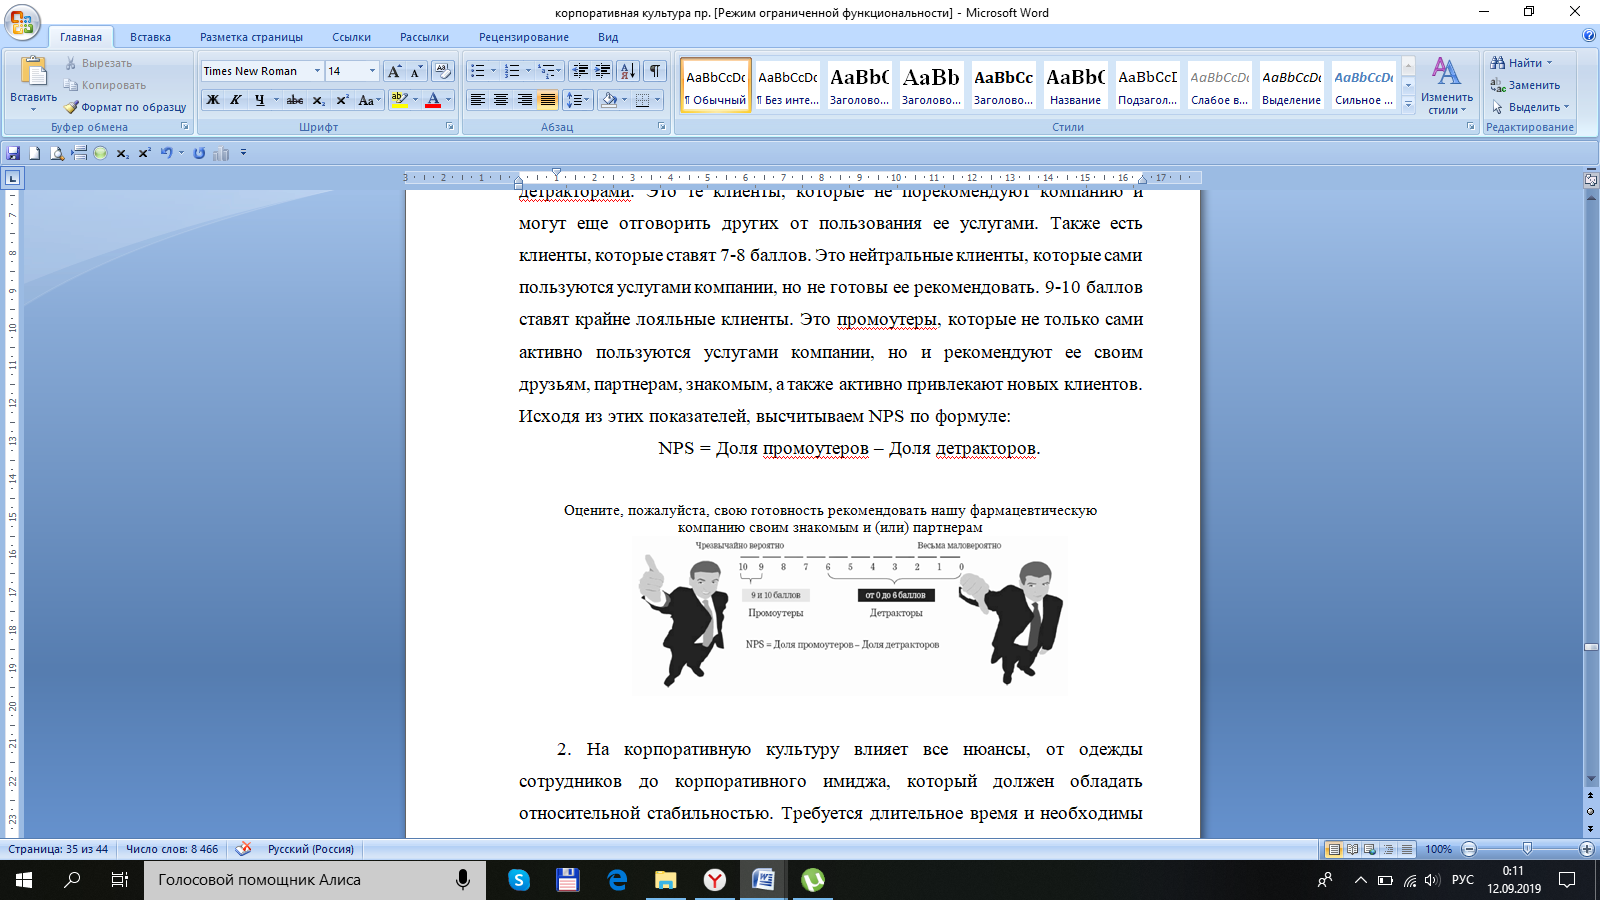1600x900 pixels.
Task: Click Заменить replace button
Action: 1525,85
